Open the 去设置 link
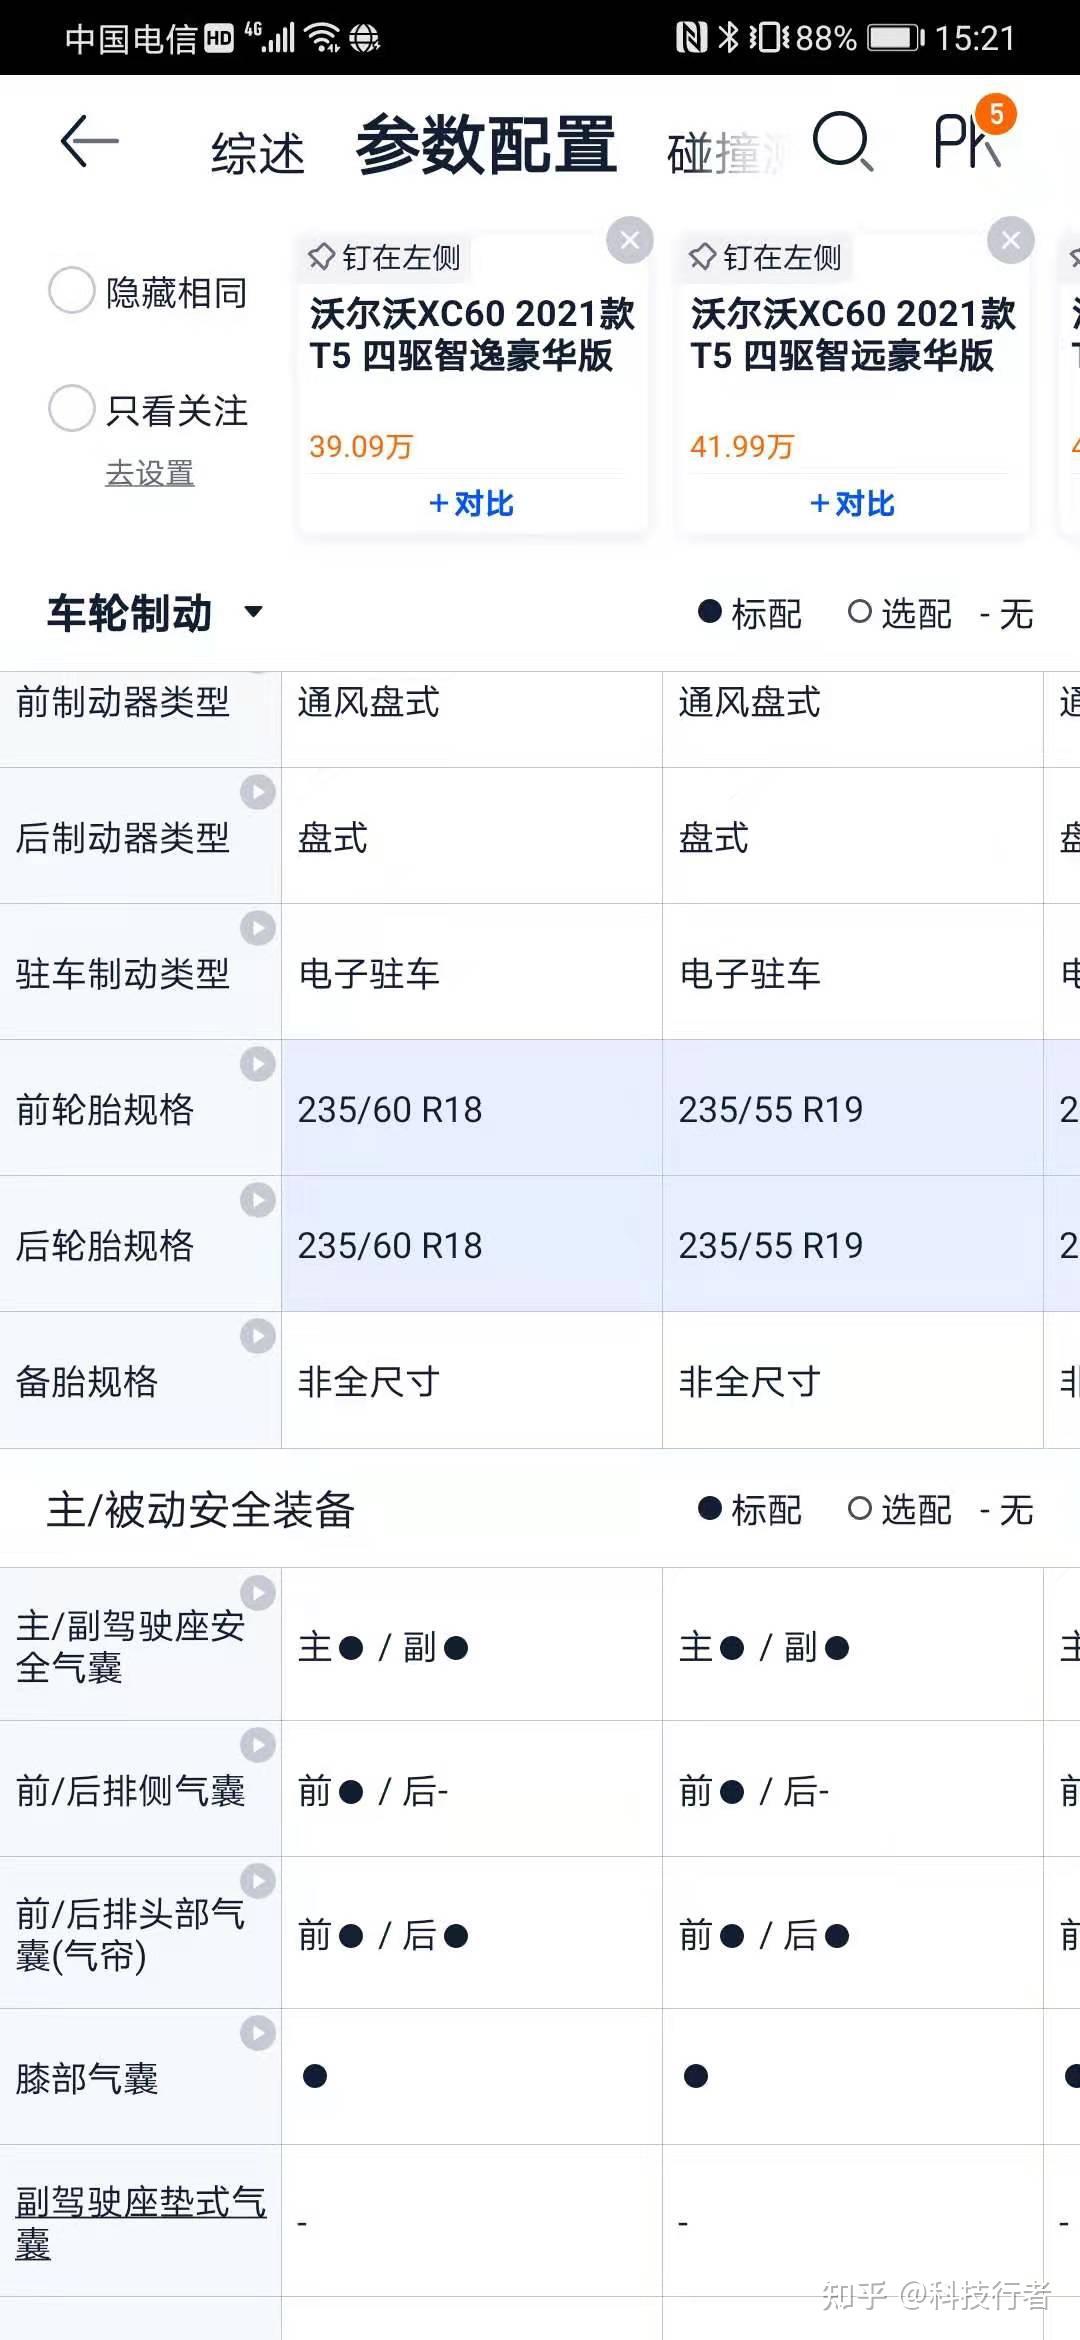This screenshot has width=1080, height=2340. (150, 473)
